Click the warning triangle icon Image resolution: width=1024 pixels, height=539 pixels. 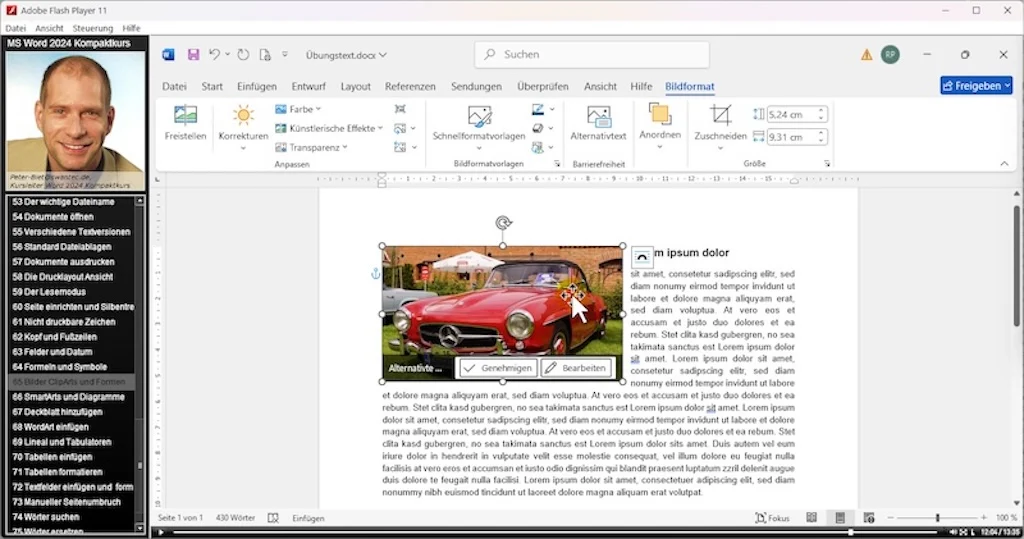[867, 55]
